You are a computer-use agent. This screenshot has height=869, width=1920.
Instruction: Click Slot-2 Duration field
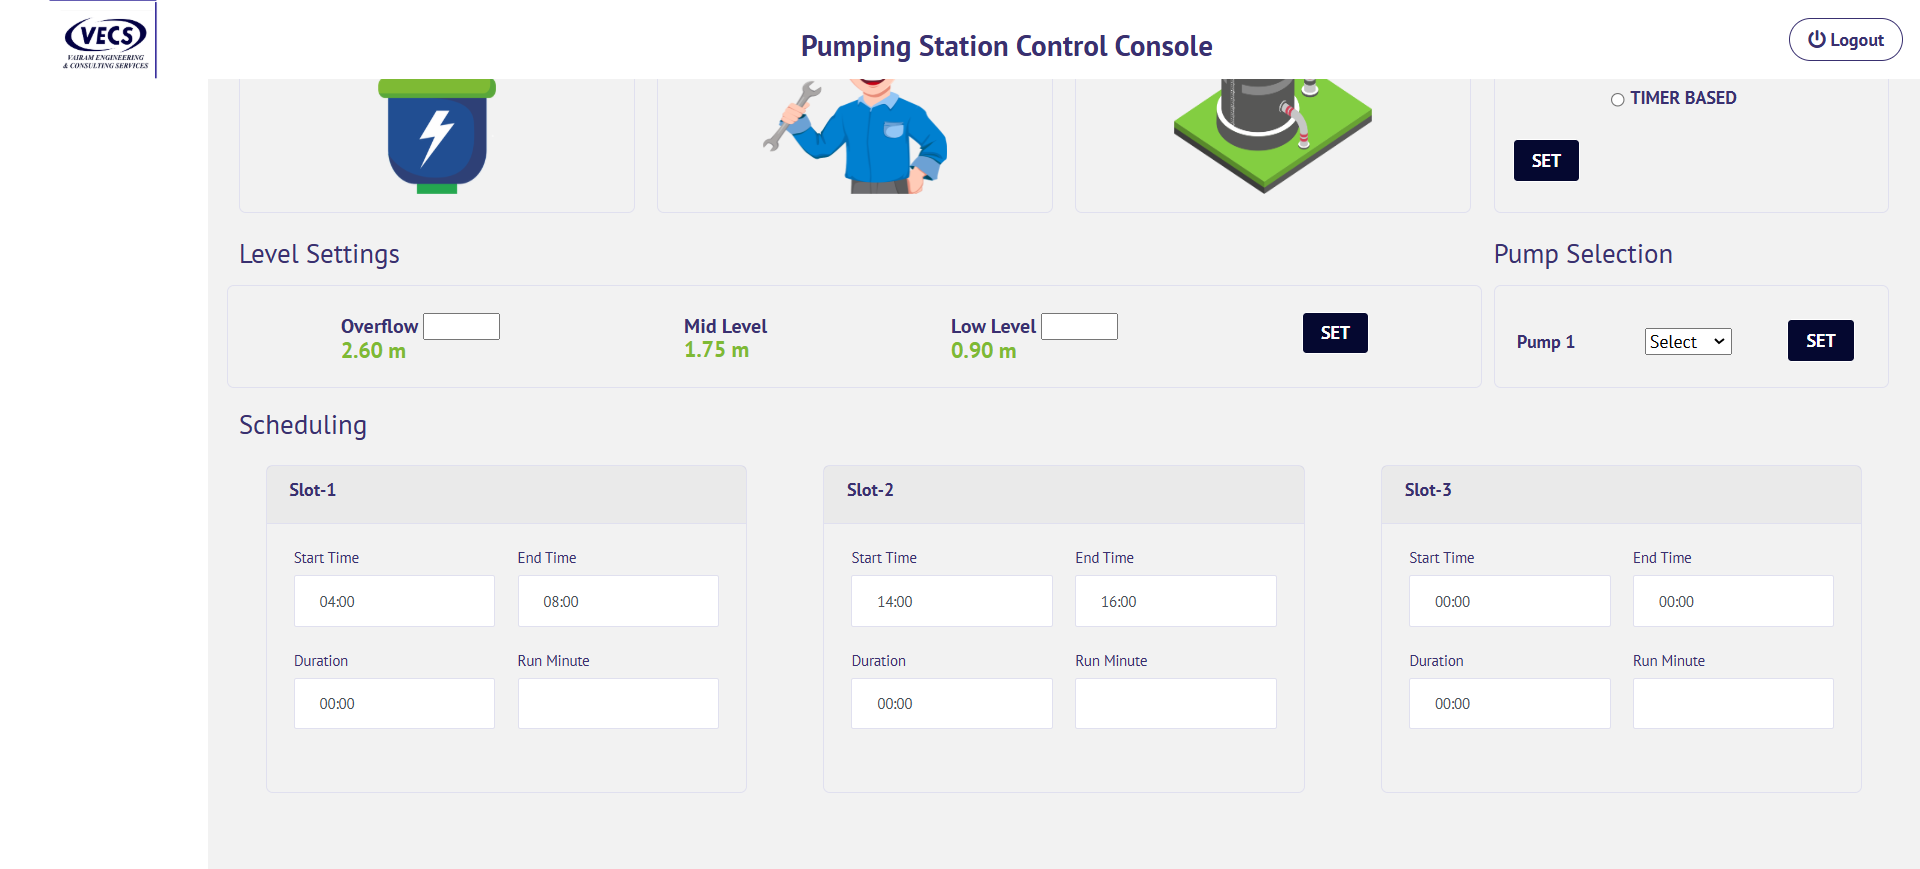tap(951, 704)
